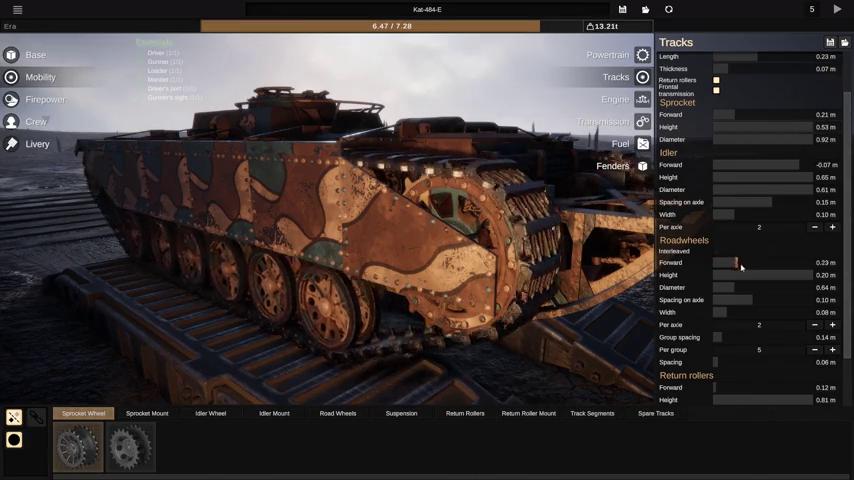Select the second sprocket wheel thumbnail

(x=131, y=447)
